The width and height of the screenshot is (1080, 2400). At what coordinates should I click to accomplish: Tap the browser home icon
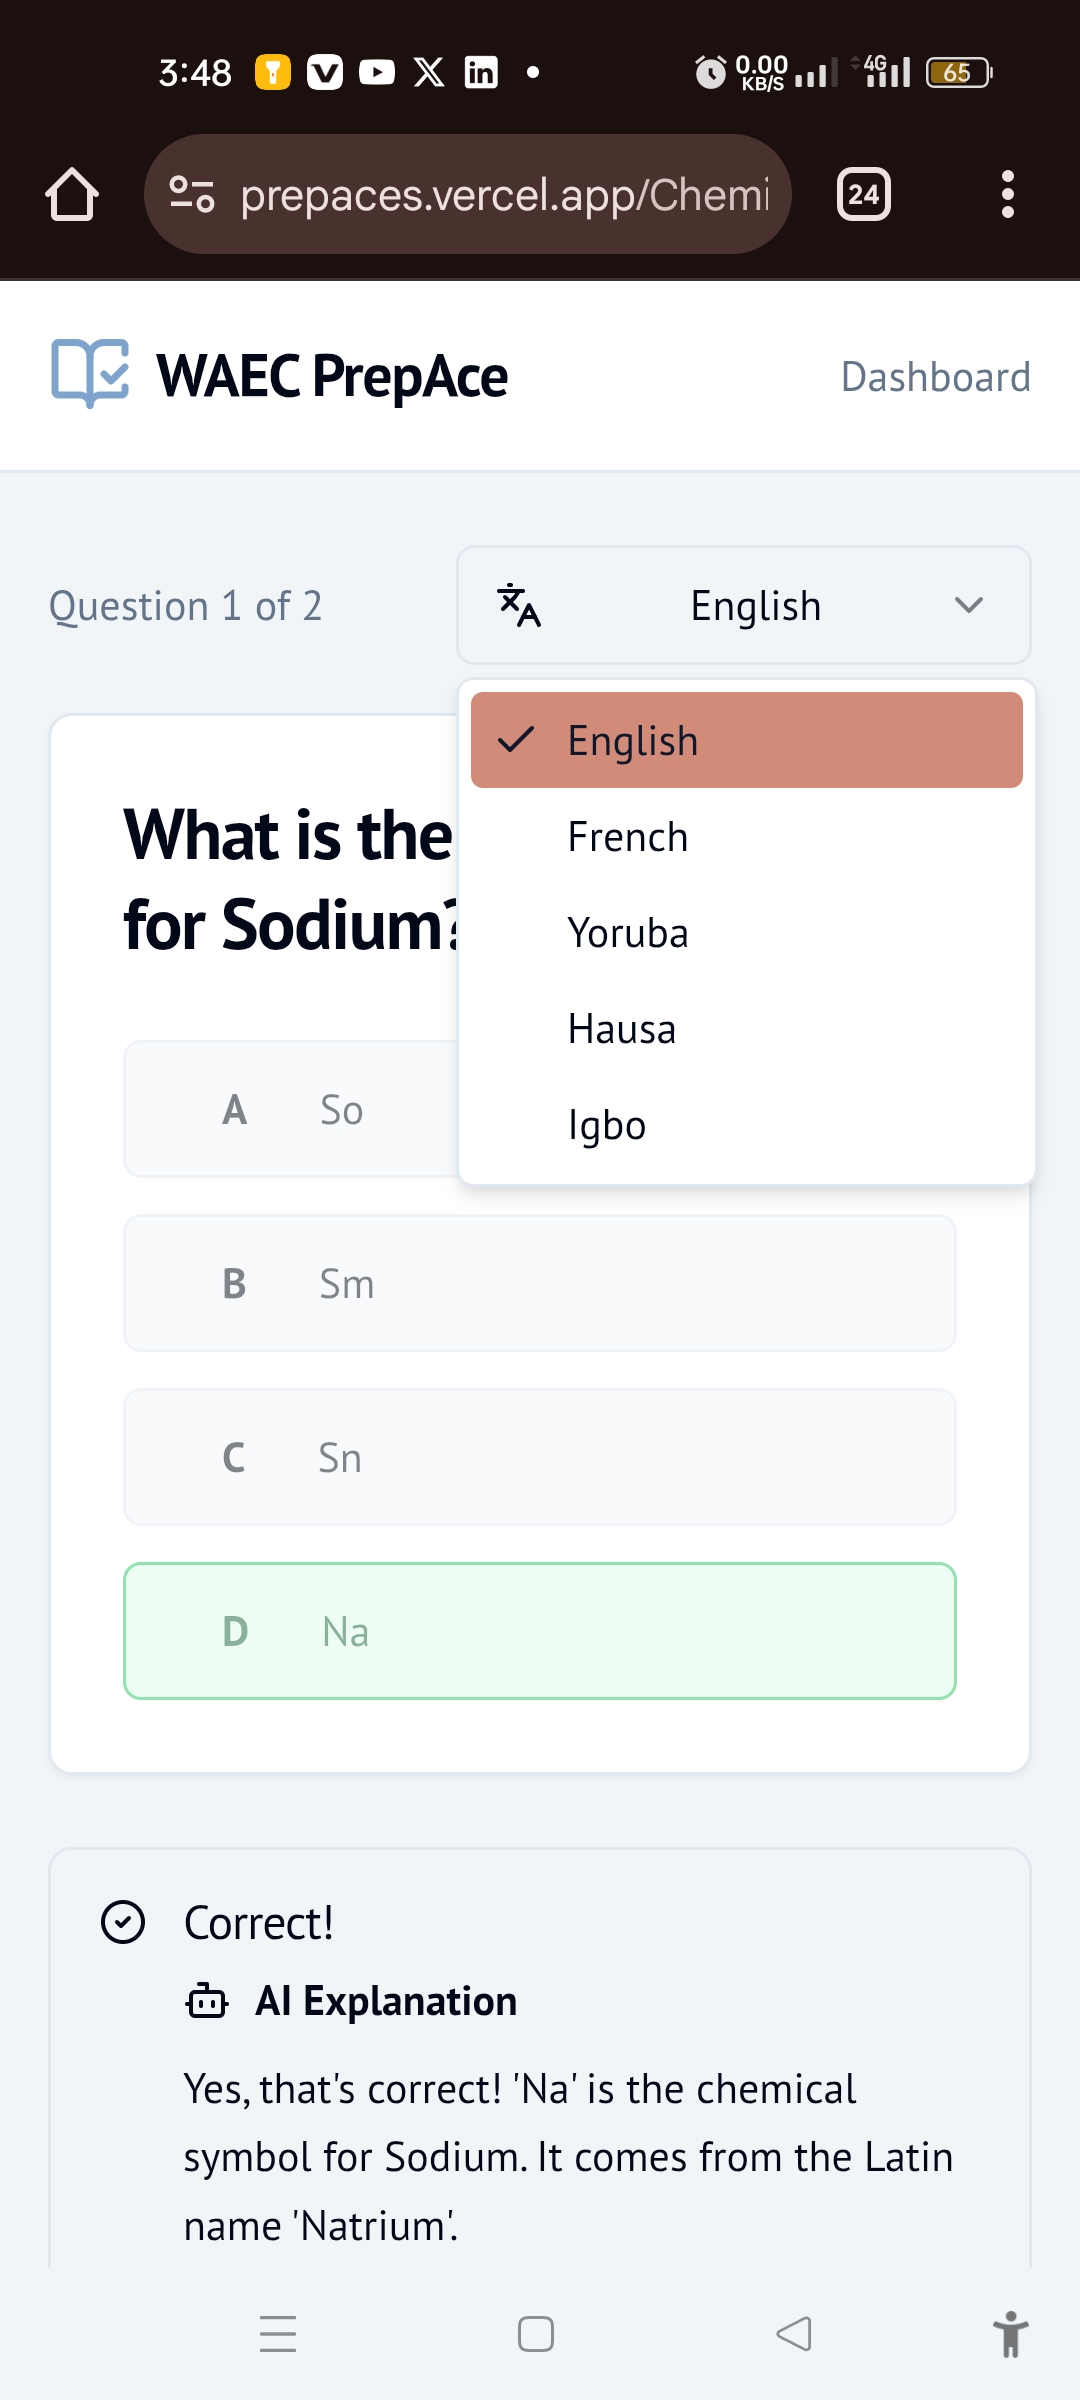[72, 194]
